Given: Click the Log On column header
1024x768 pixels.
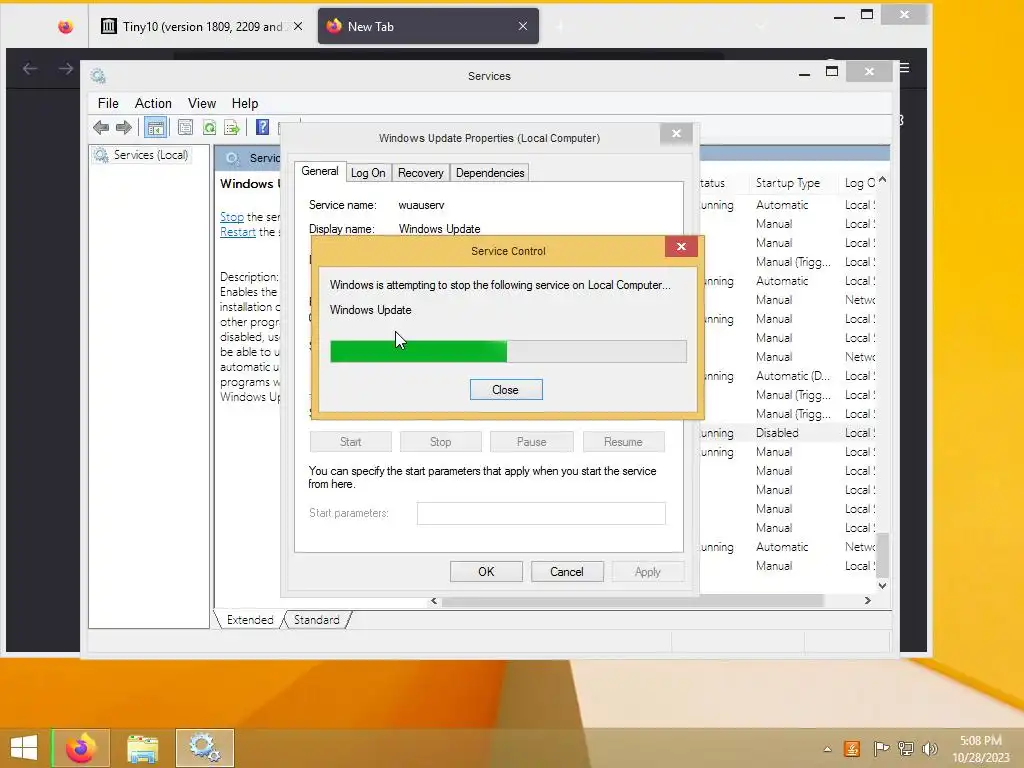Looking at the screenshot, I should tap(859, 183).
